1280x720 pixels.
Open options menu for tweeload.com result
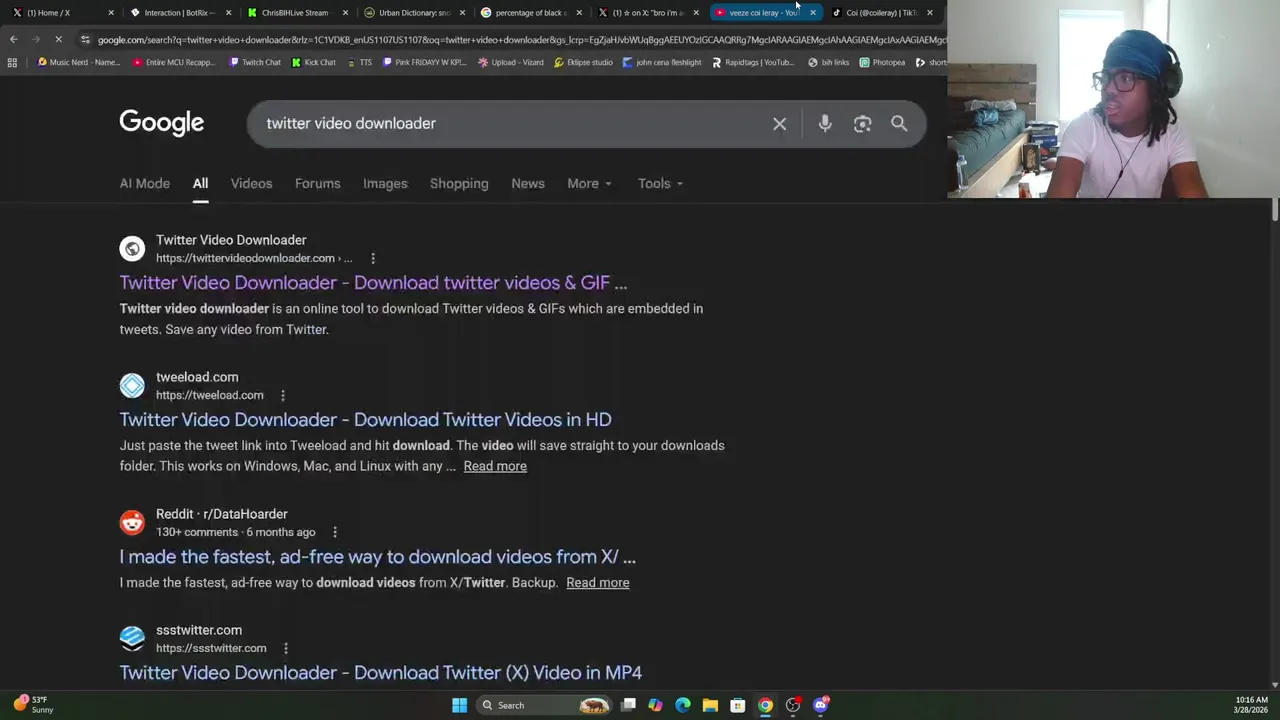(282, 395)
